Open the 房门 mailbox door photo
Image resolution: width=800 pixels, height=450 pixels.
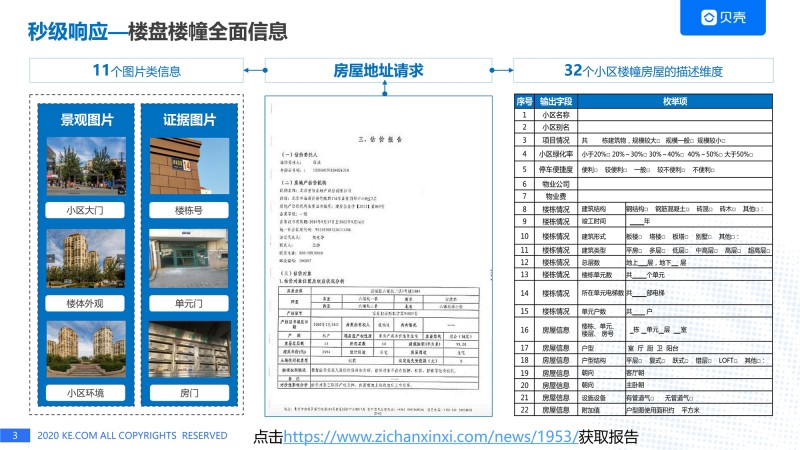(189, 349)
